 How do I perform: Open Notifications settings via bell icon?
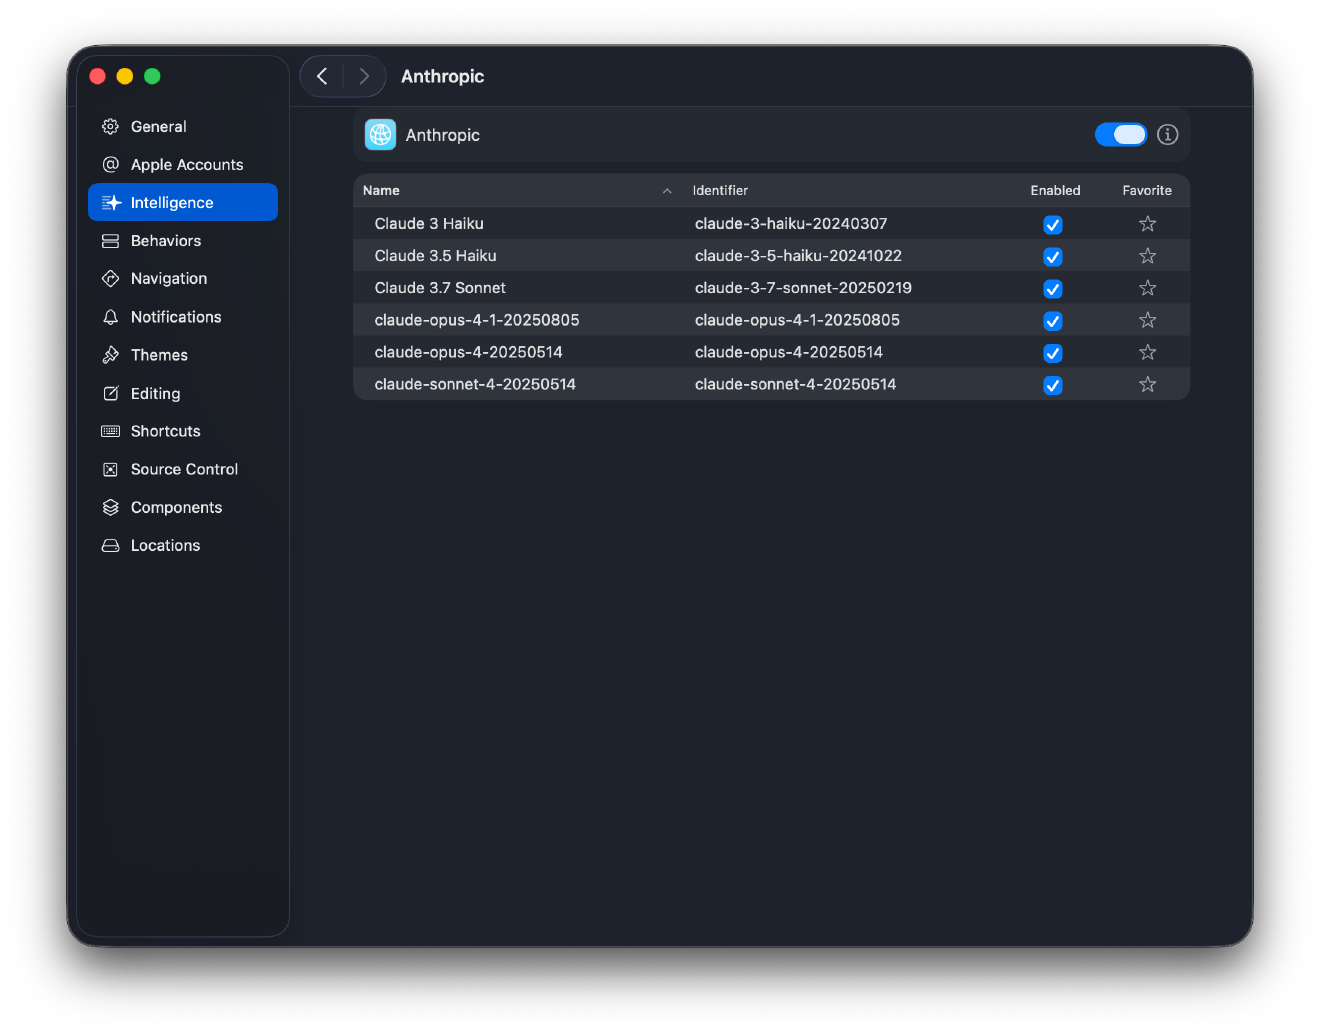[x=110, y=316]
